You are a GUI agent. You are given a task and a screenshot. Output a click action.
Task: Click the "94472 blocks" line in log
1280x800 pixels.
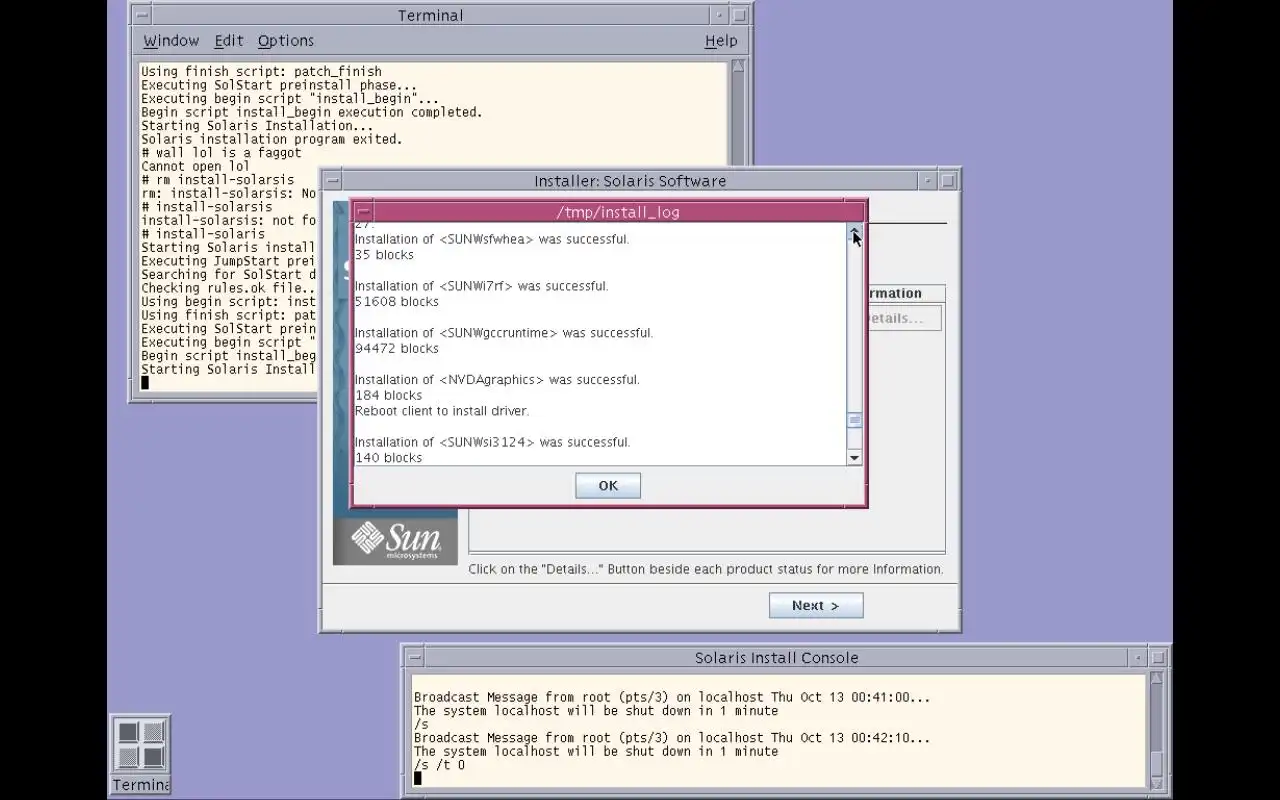pos(397,349)
